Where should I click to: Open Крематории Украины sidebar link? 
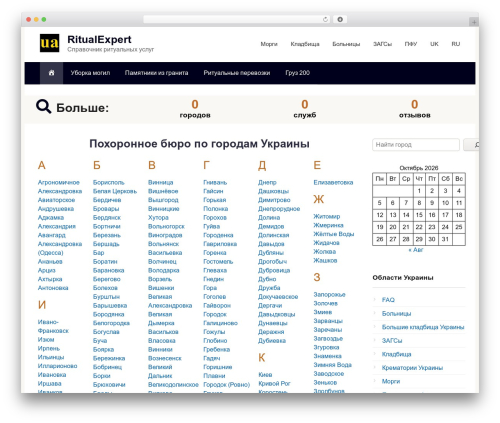coord(412,368)
